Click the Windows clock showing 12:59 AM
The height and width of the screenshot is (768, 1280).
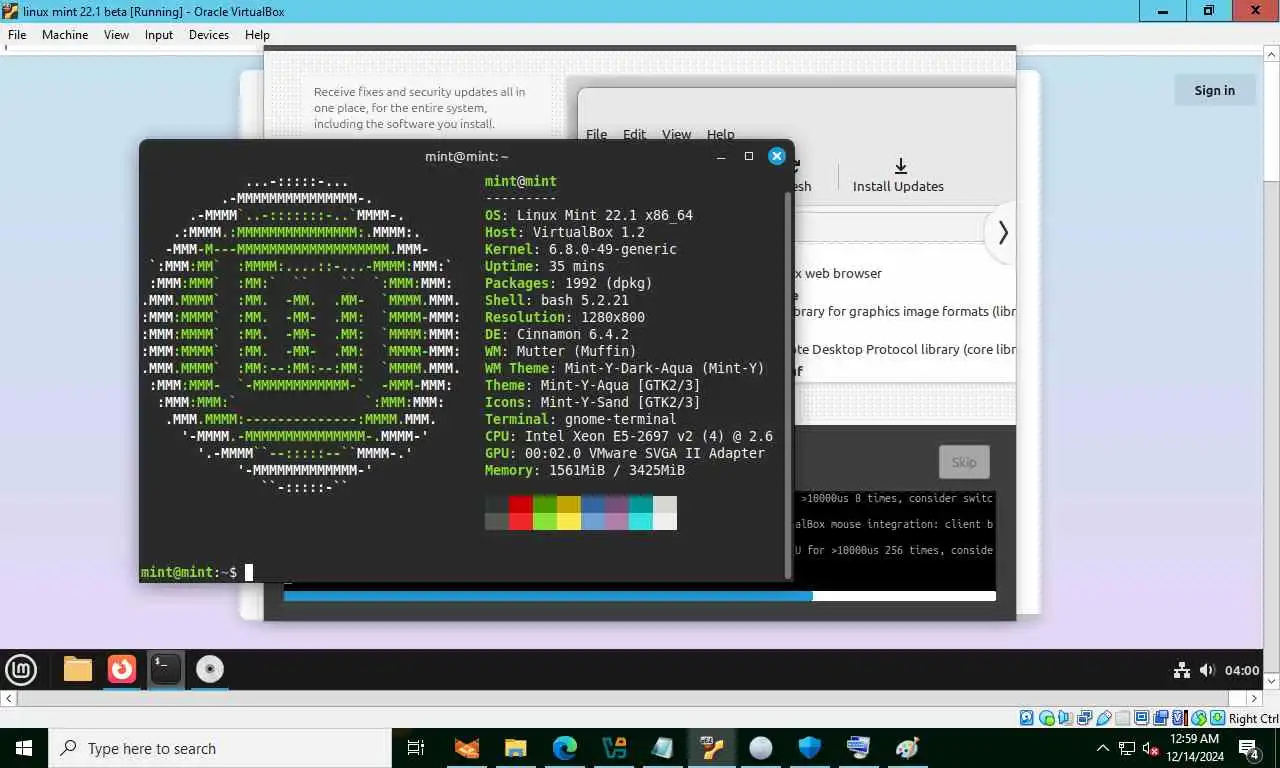[x=1193, y=739]
